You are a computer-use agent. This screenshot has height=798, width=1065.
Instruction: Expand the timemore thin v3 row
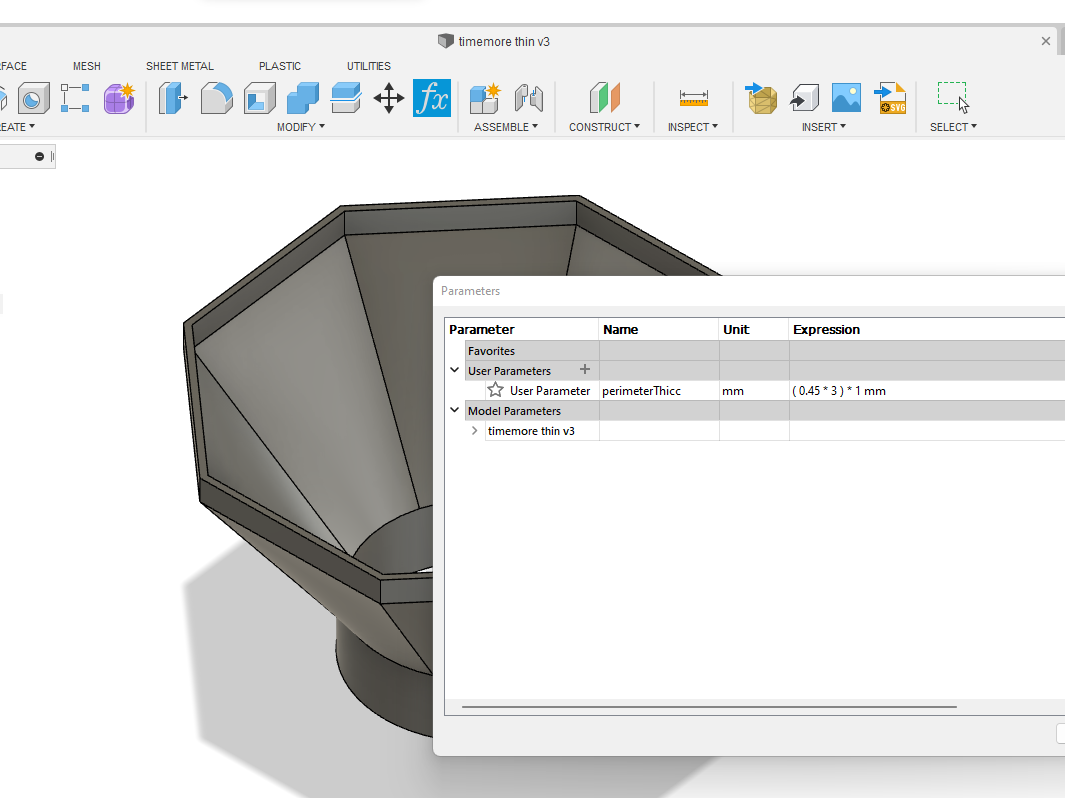[x=475, y=431]
